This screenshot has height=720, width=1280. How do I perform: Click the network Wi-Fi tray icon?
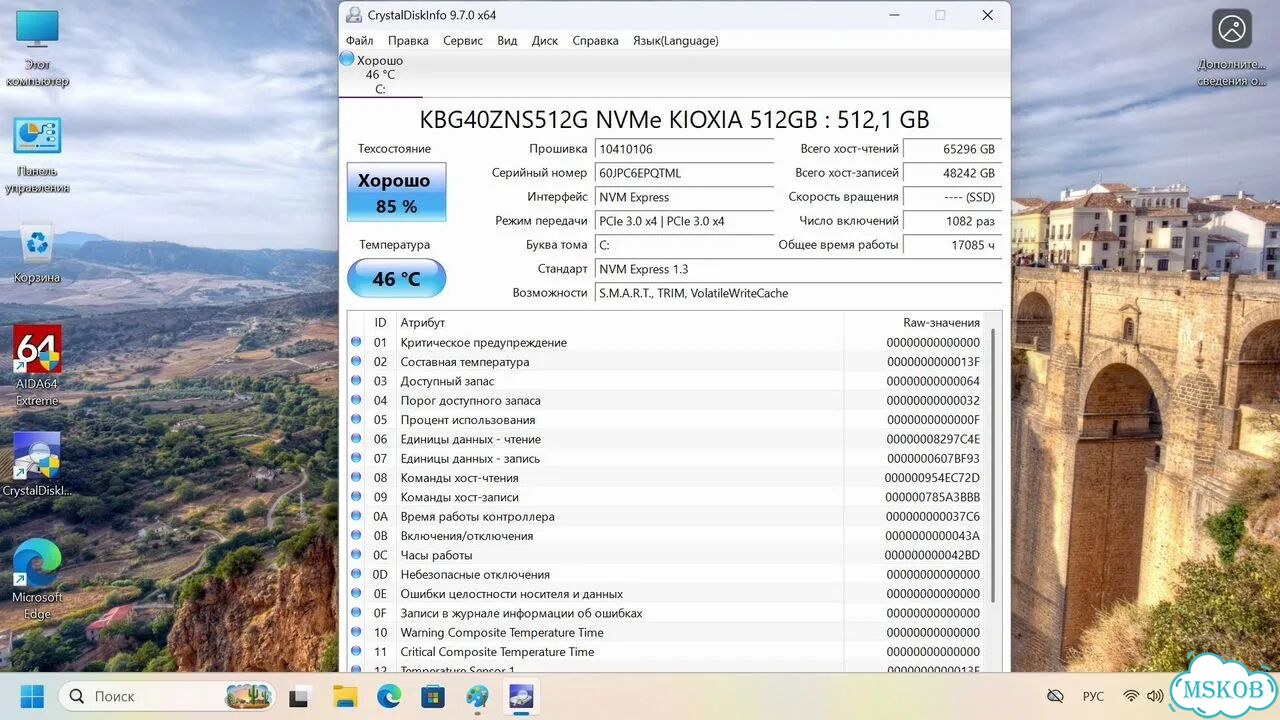point(1131,696)
